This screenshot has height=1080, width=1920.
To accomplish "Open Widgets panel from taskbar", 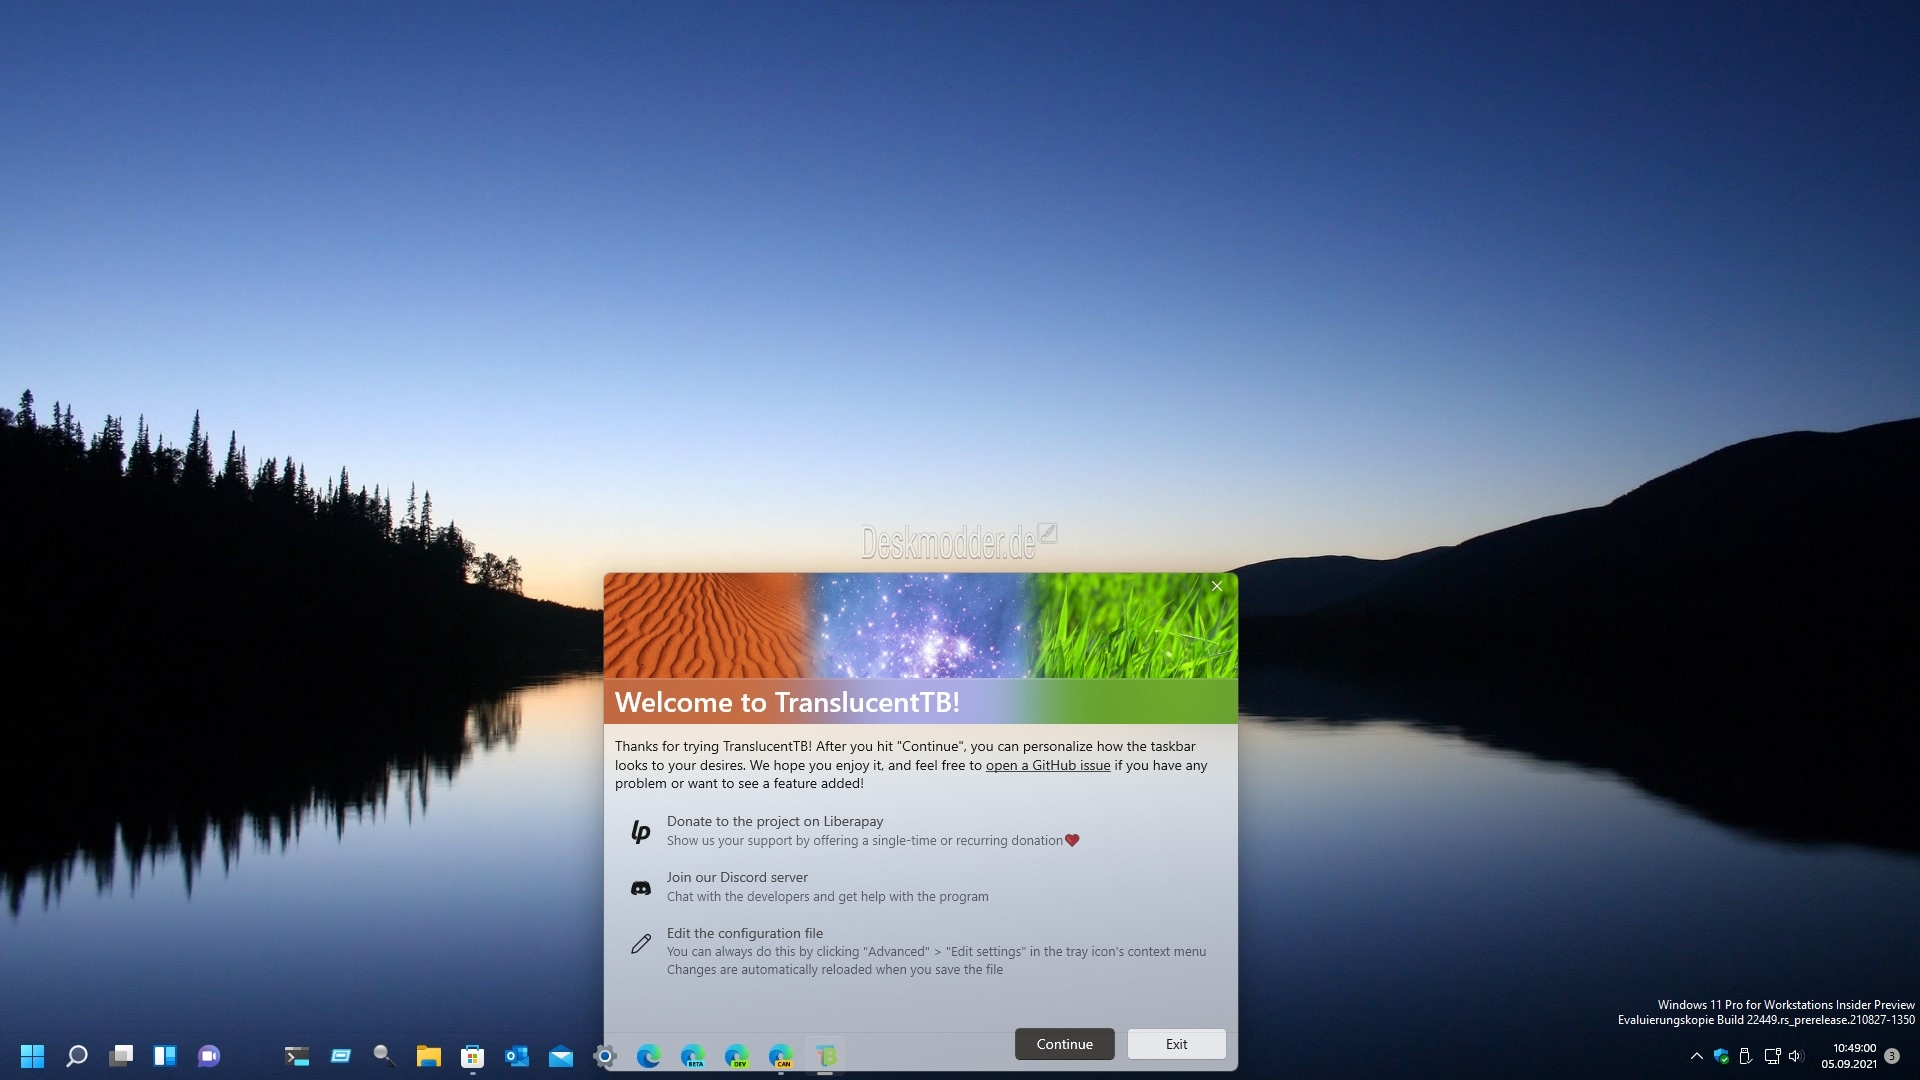I will click(x=165, y=1056).
